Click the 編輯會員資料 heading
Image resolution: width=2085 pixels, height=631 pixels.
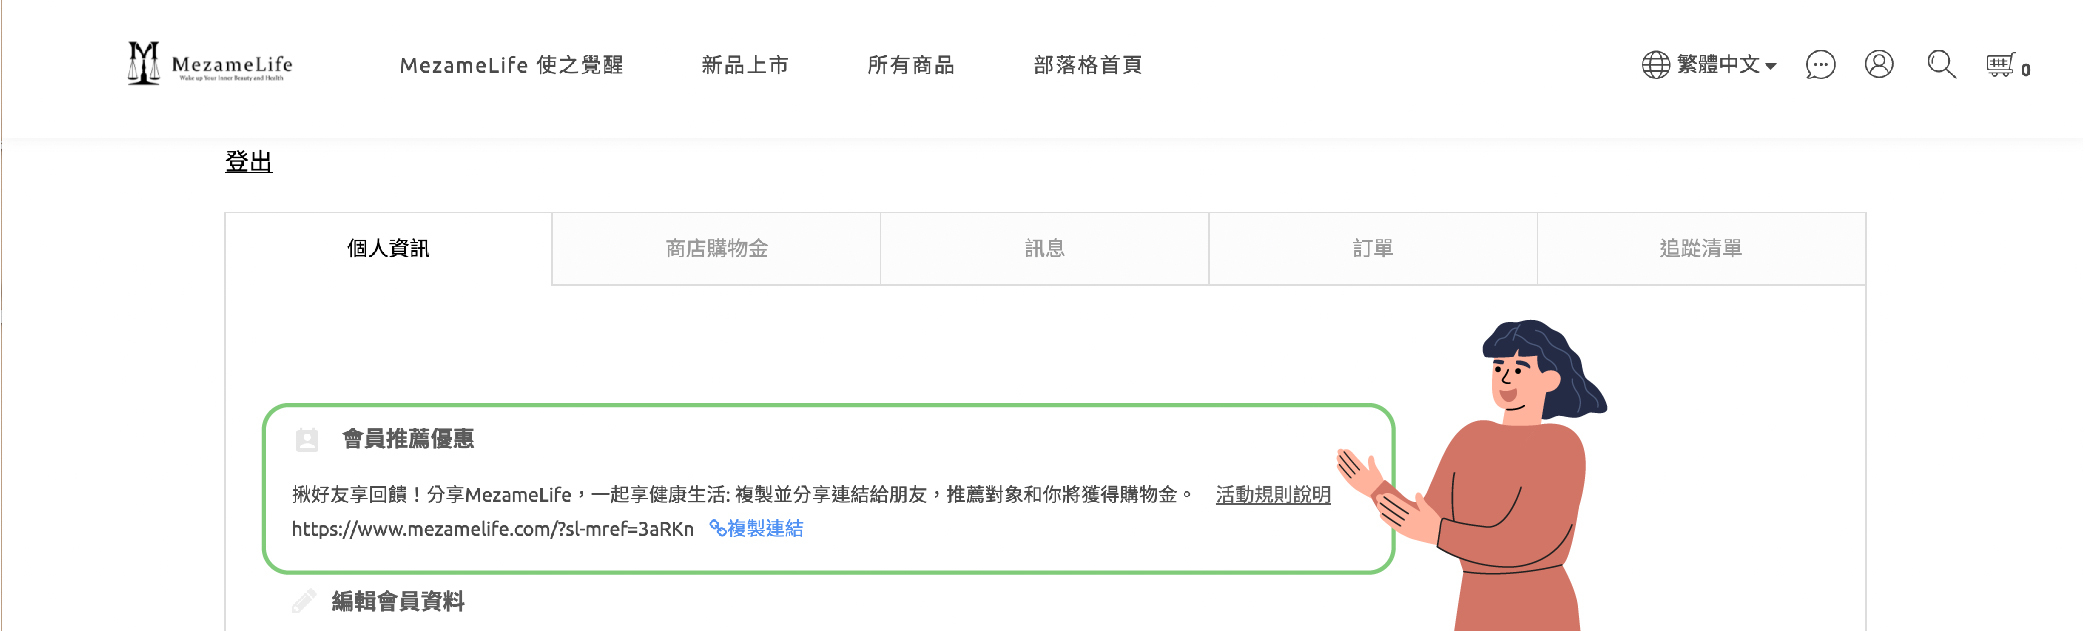pyautogui.click(x=398, y=601)
